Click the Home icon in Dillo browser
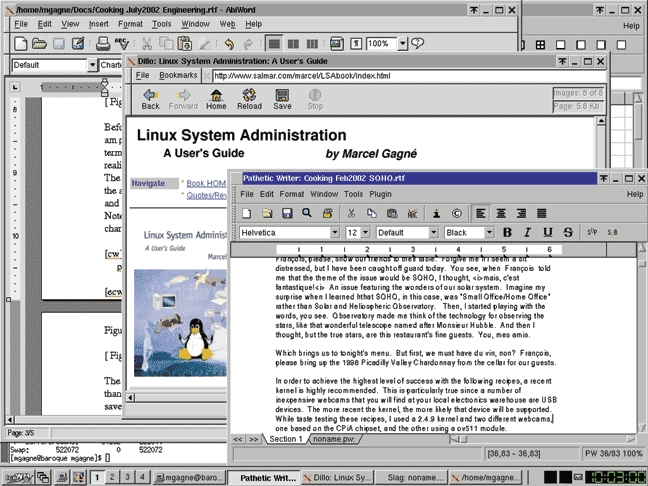This screenshot has height=486, width=648. 216,98
